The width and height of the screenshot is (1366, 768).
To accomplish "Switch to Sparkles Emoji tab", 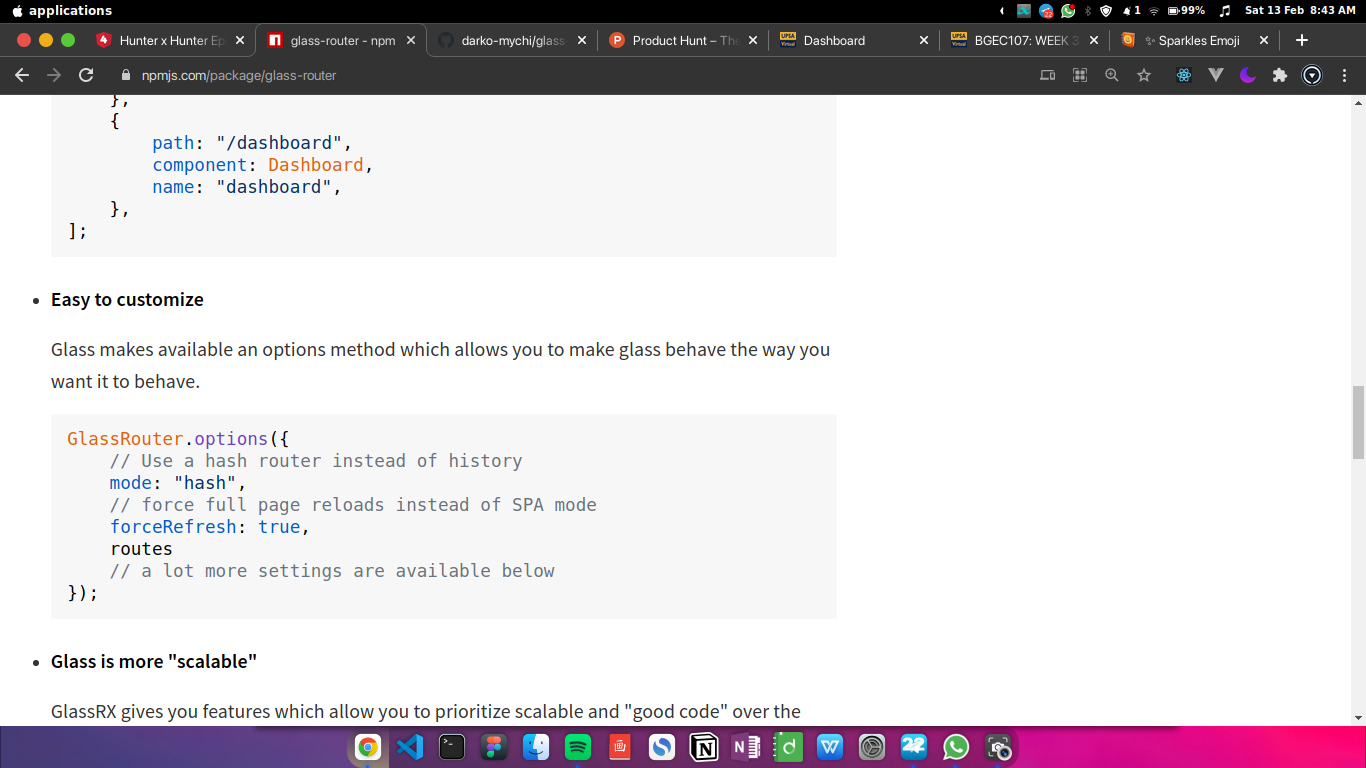I will [1196, 41].
